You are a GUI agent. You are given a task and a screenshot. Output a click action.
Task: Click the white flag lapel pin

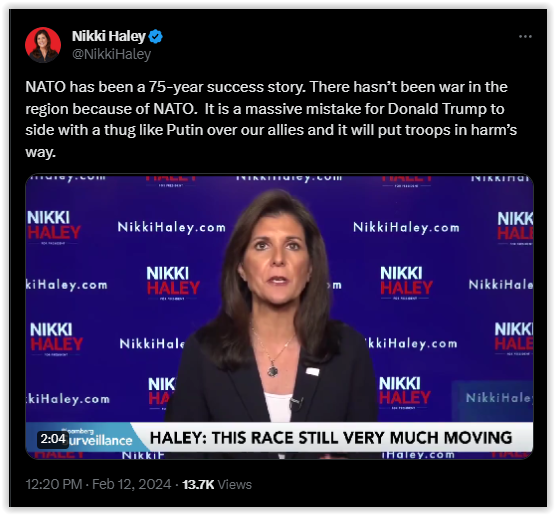pyautogui.click(x=313, y=371)
